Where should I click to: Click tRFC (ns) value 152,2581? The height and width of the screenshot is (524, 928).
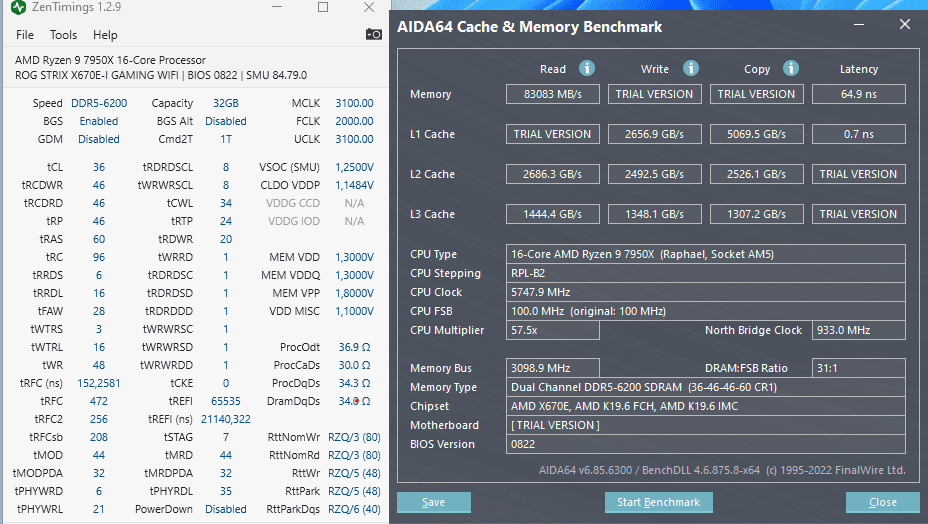tap(99, 383)
